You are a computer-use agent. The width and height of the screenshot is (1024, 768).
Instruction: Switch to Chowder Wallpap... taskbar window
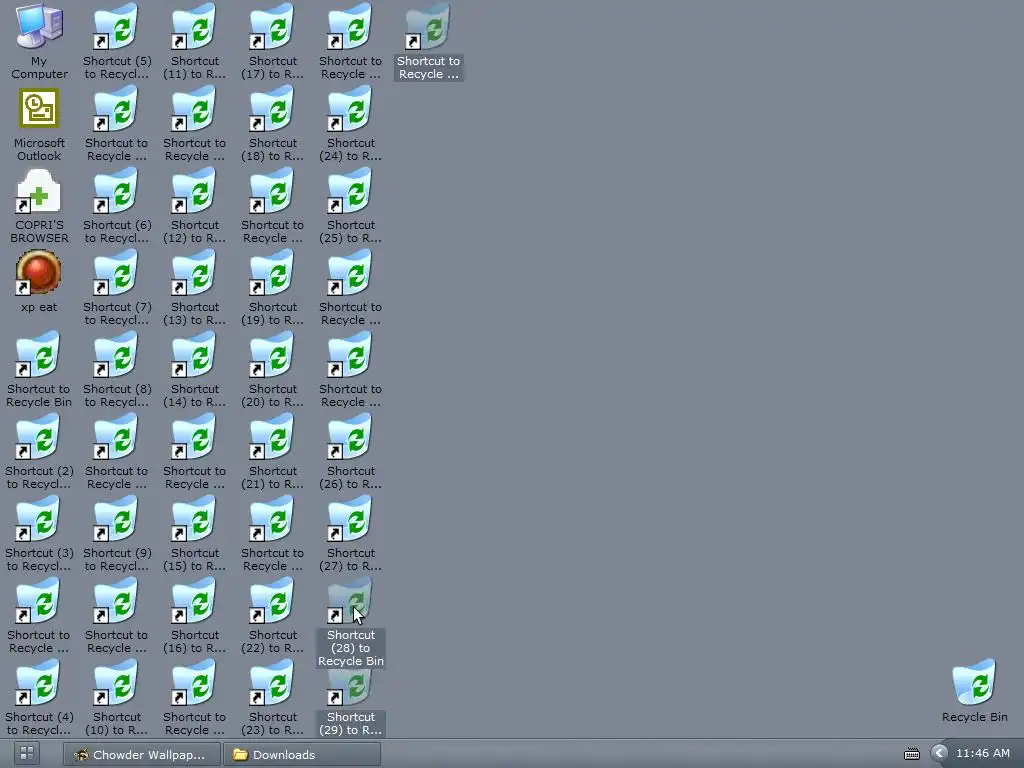click(x=141, y=754)
